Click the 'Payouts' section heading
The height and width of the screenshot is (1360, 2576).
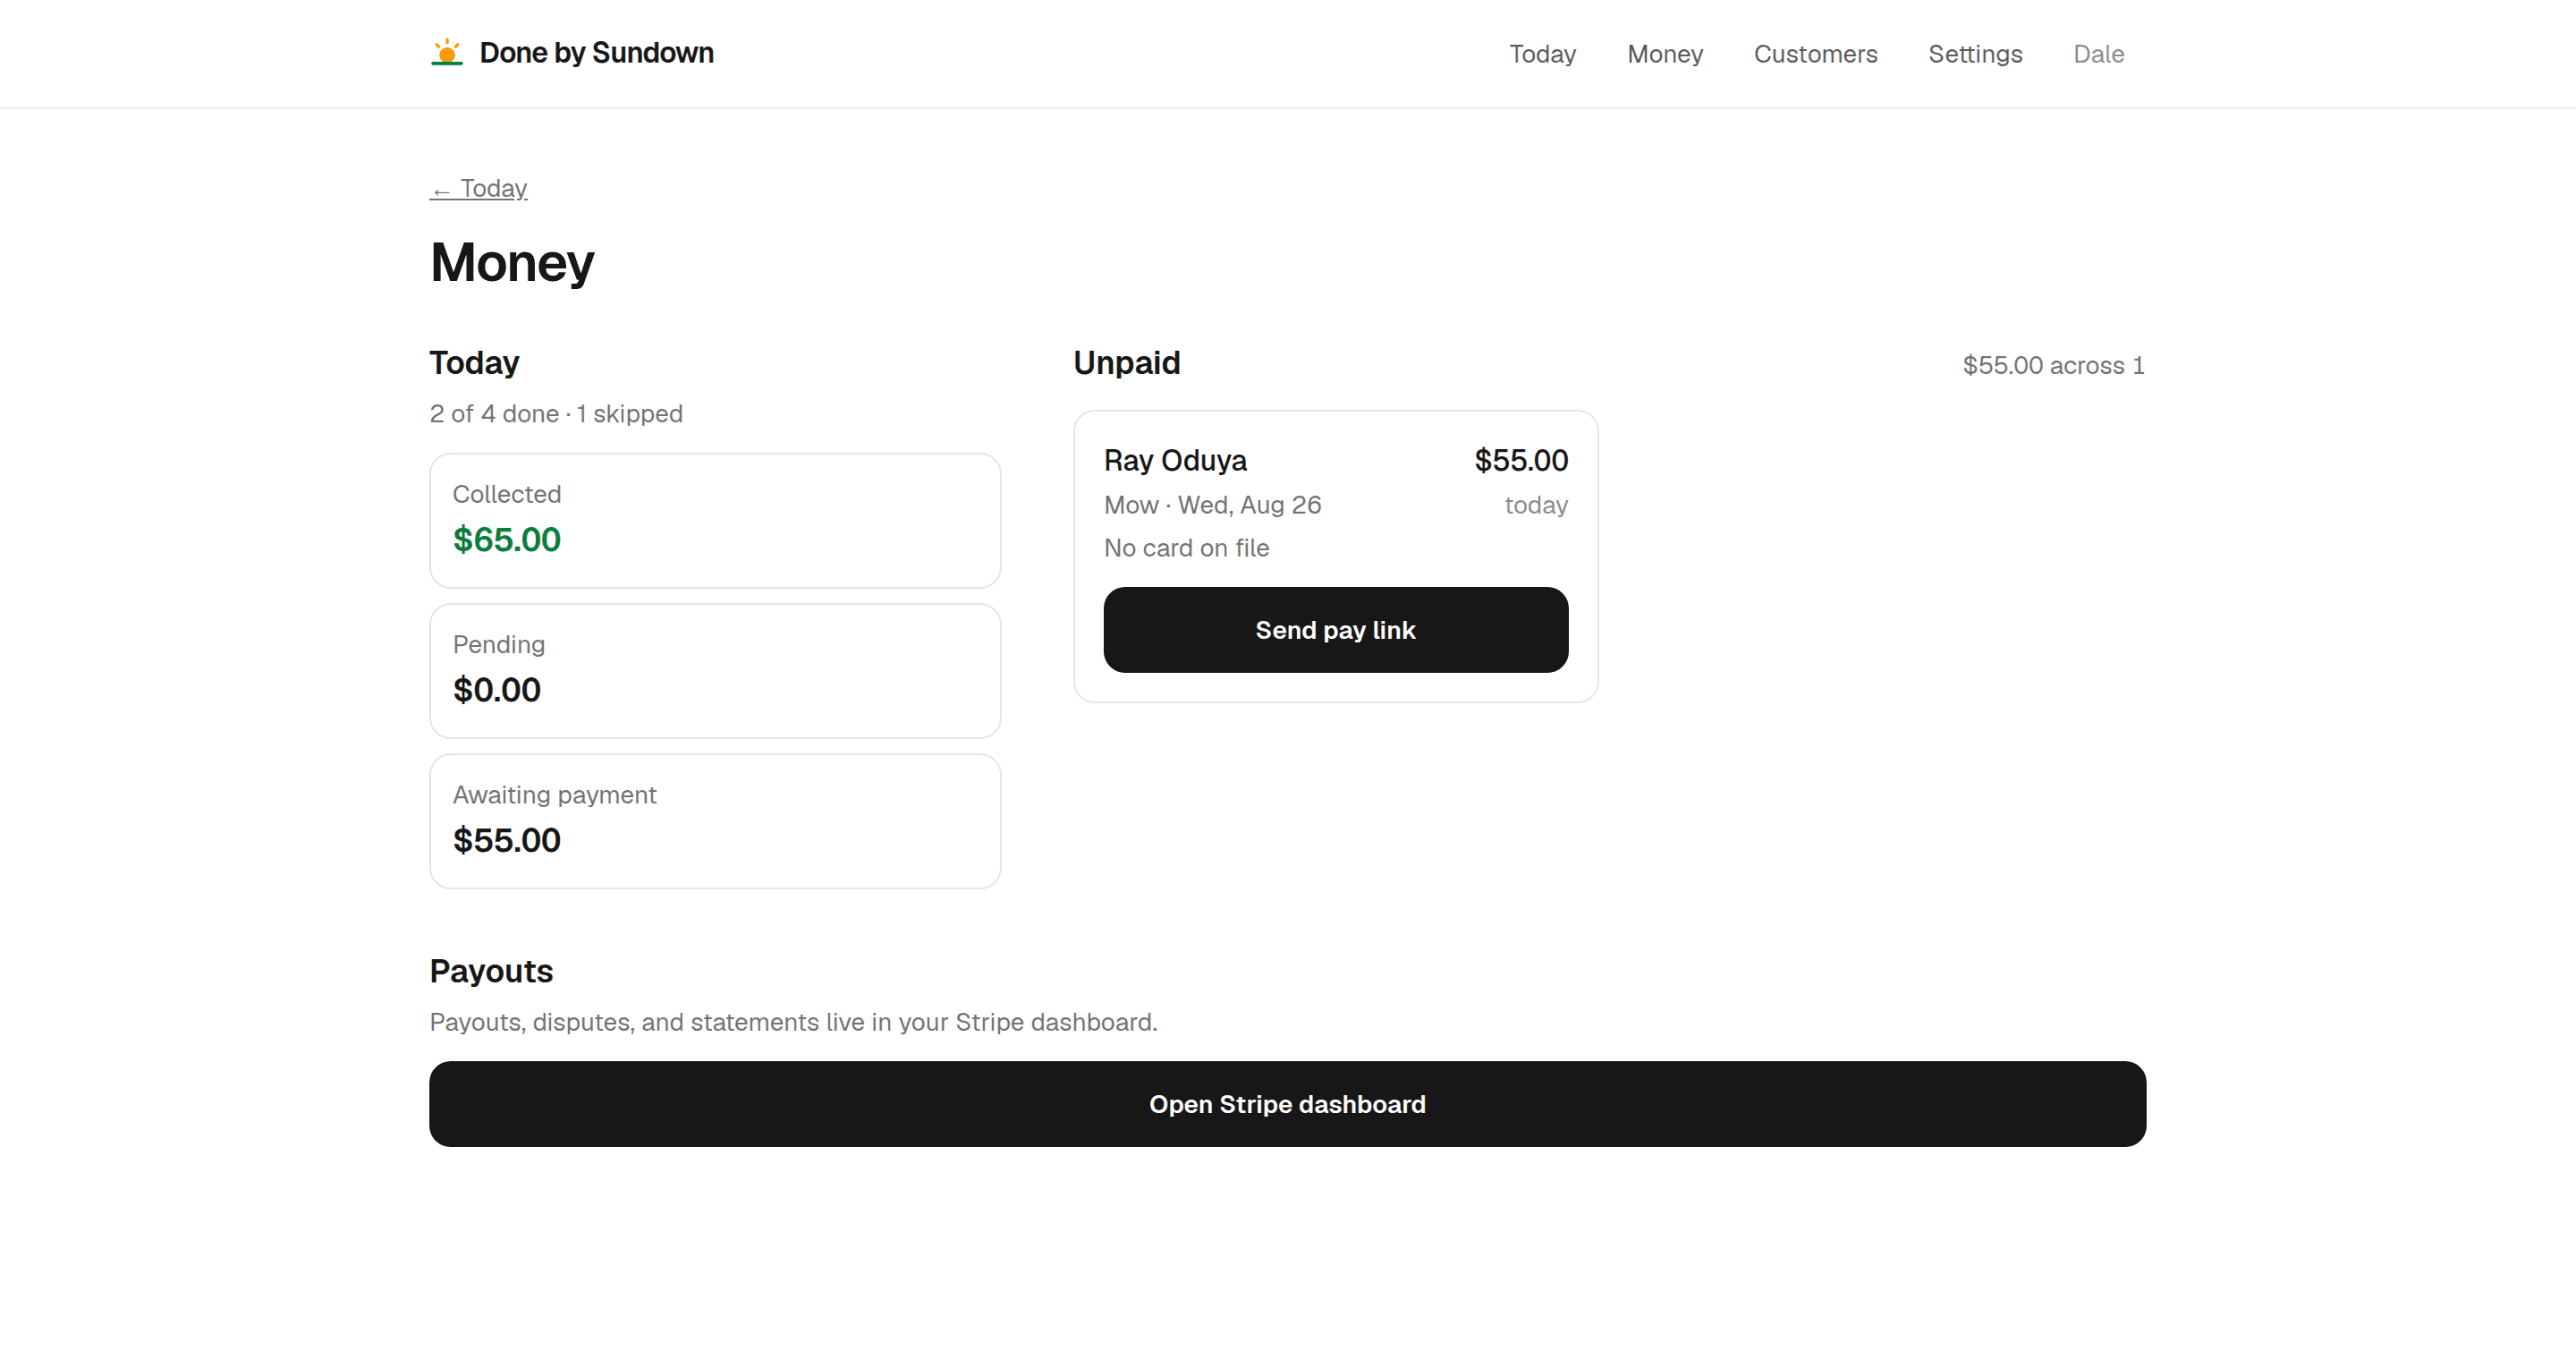[491, 971]
